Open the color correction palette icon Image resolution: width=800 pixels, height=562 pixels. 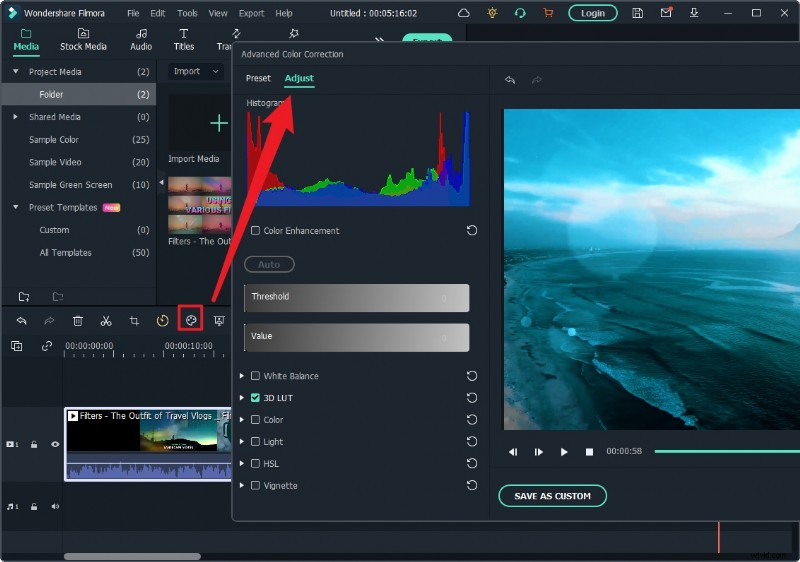coord(190,320)
